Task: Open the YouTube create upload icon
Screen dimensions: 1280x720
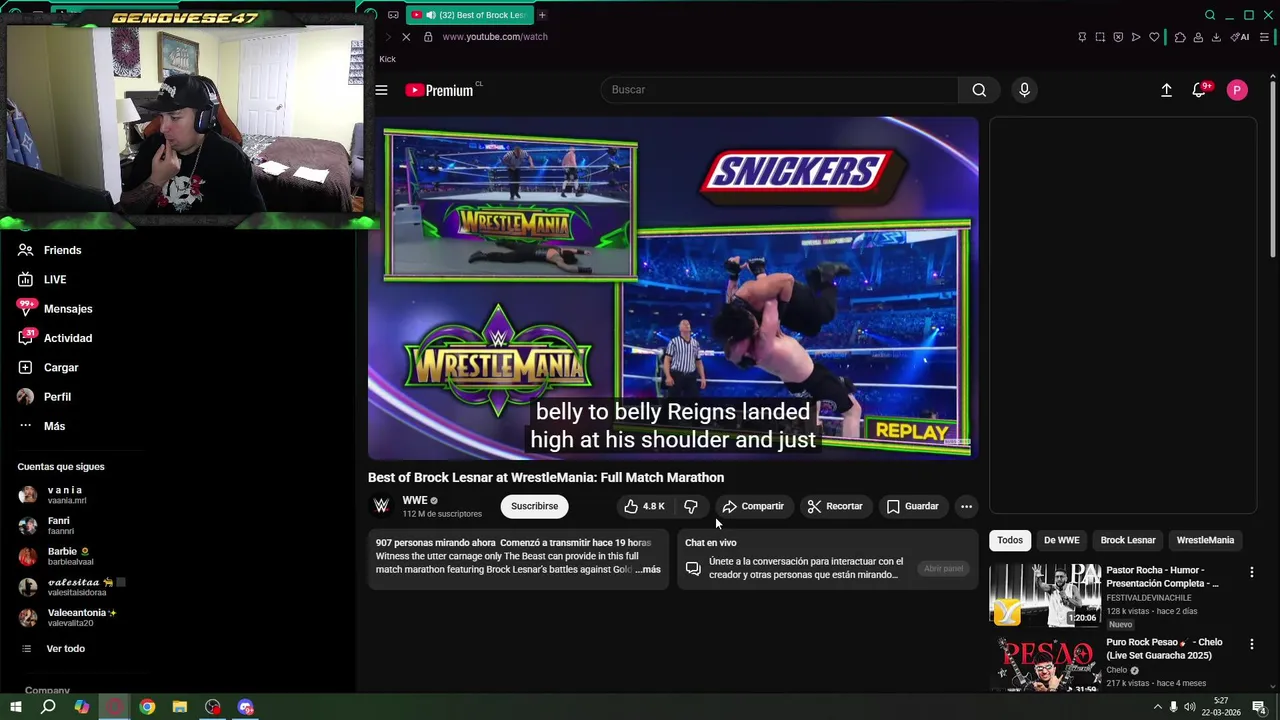Action: point(1166,90)
